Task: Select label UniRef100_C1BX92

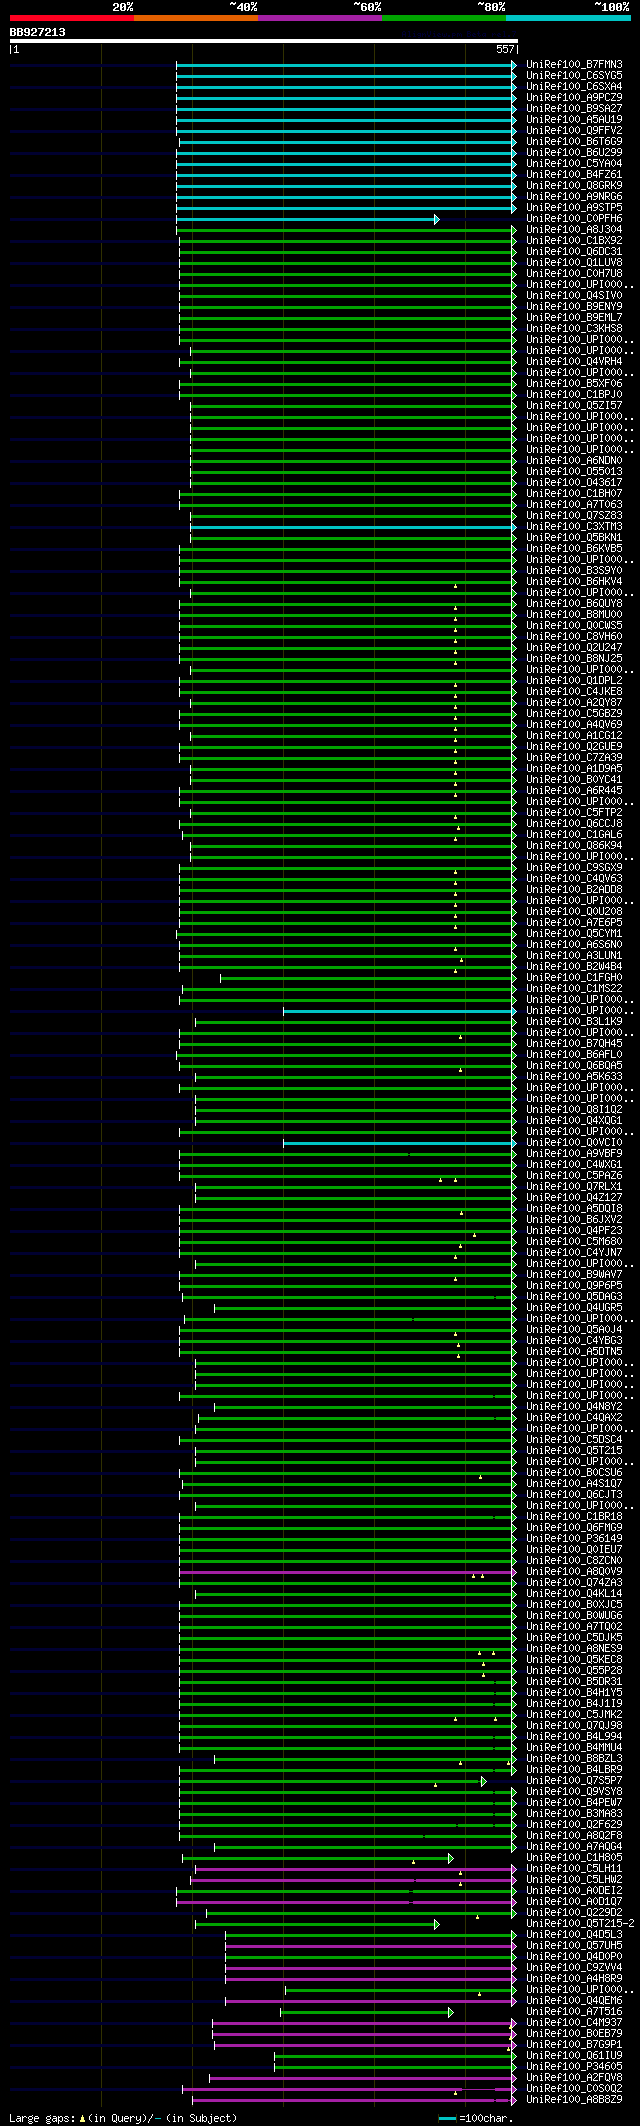Action: (574, 241)
